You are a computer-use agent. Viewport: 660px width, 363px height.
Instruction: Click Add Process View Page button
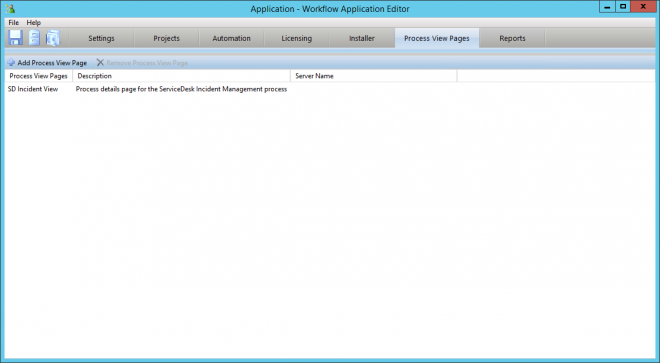47,63
